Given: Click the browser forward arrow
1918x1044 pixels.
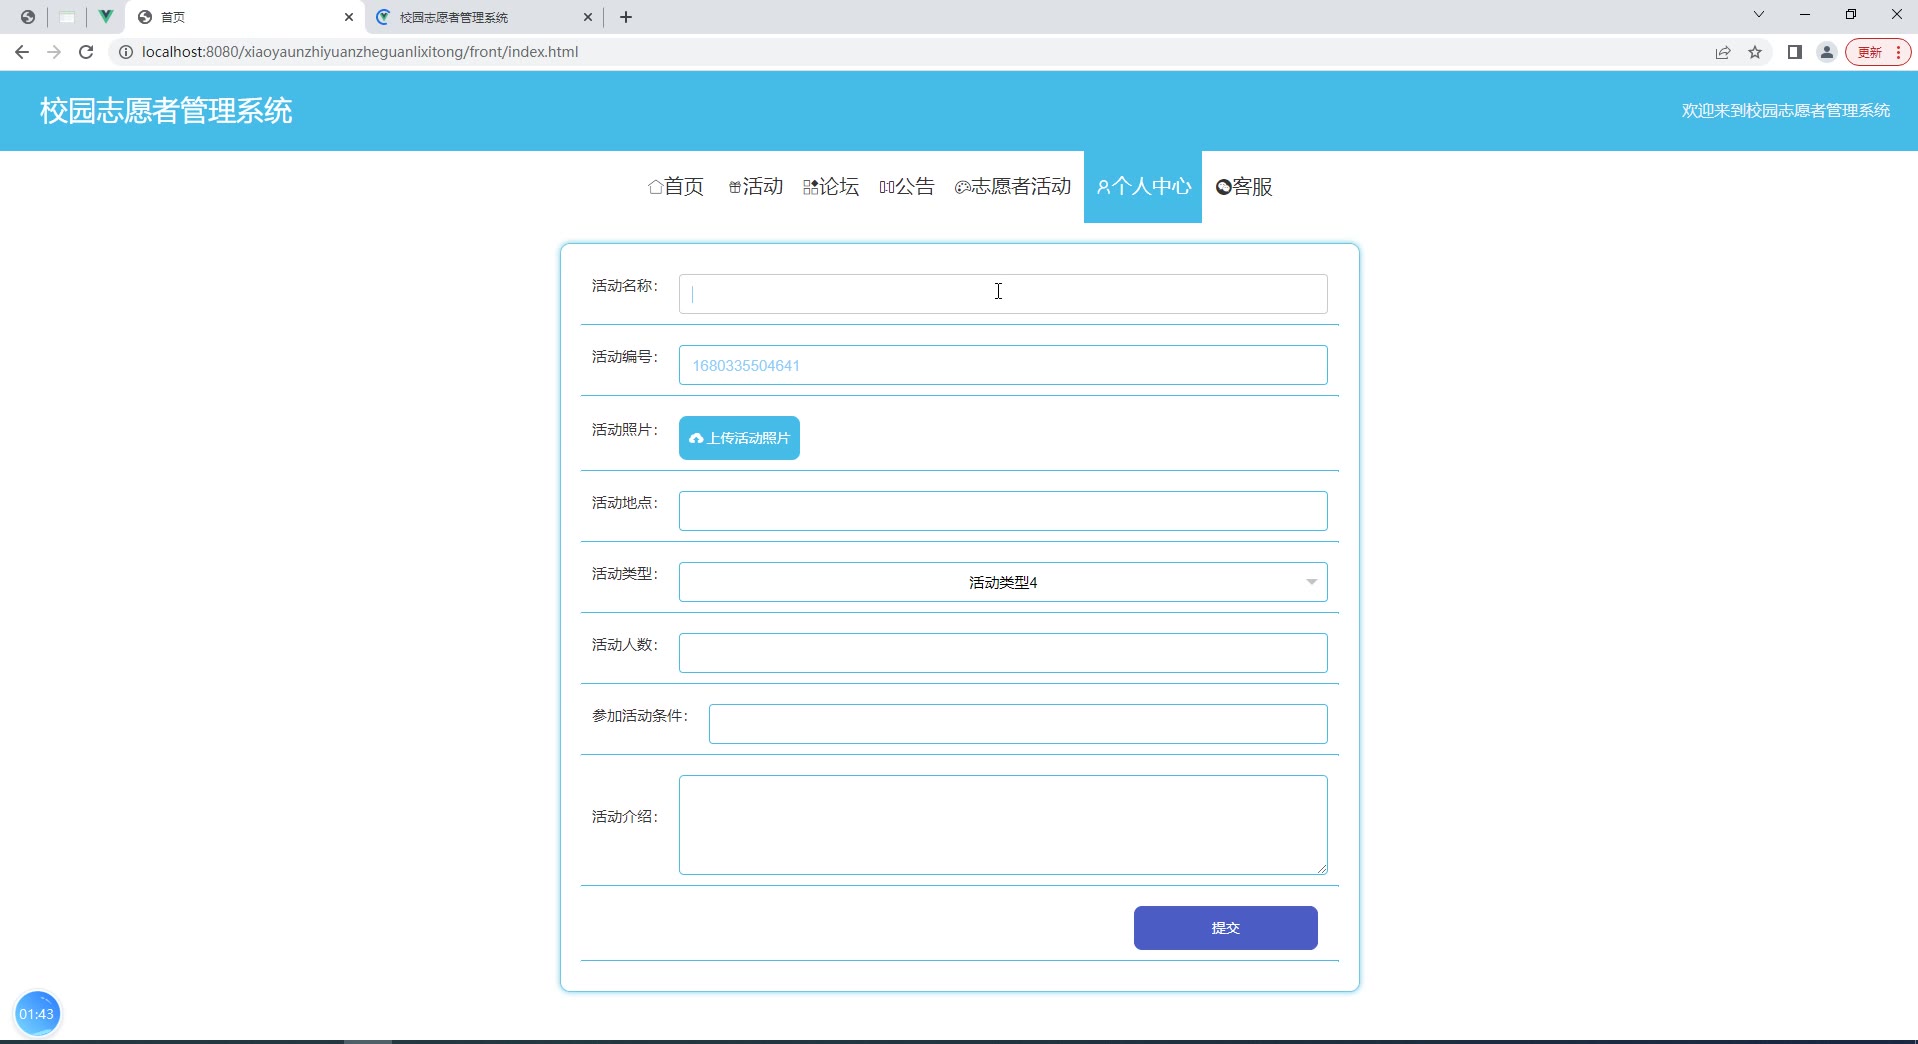Looking at the screenshot, I should (x=54, y=52).
